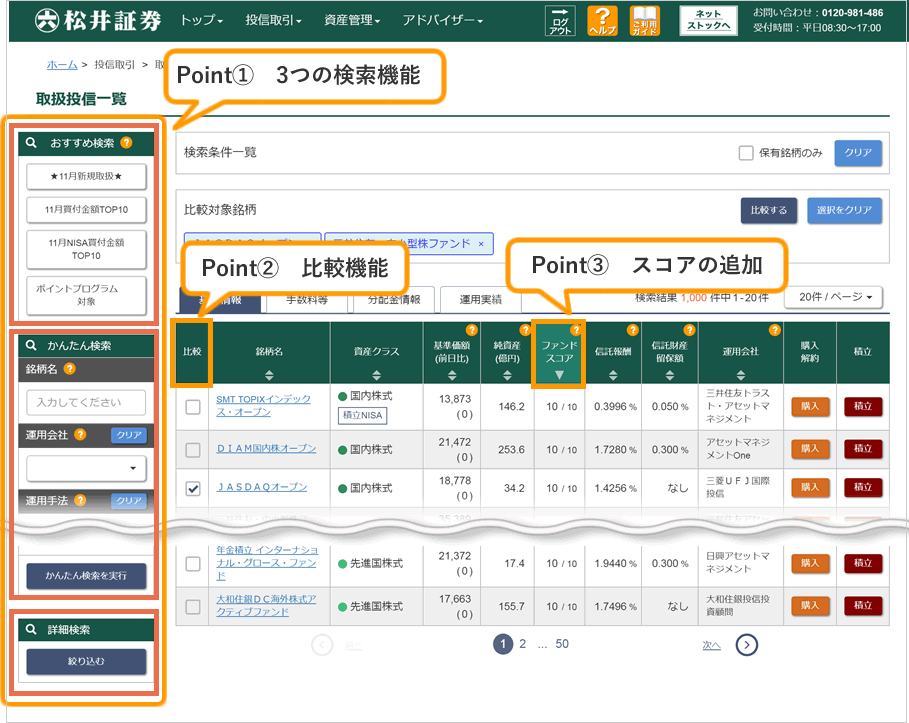The width and height of the screenshot is (909, 723).
Task: Sort by 信託報酬 using sort arrows
Action: (x=613, y=375)
